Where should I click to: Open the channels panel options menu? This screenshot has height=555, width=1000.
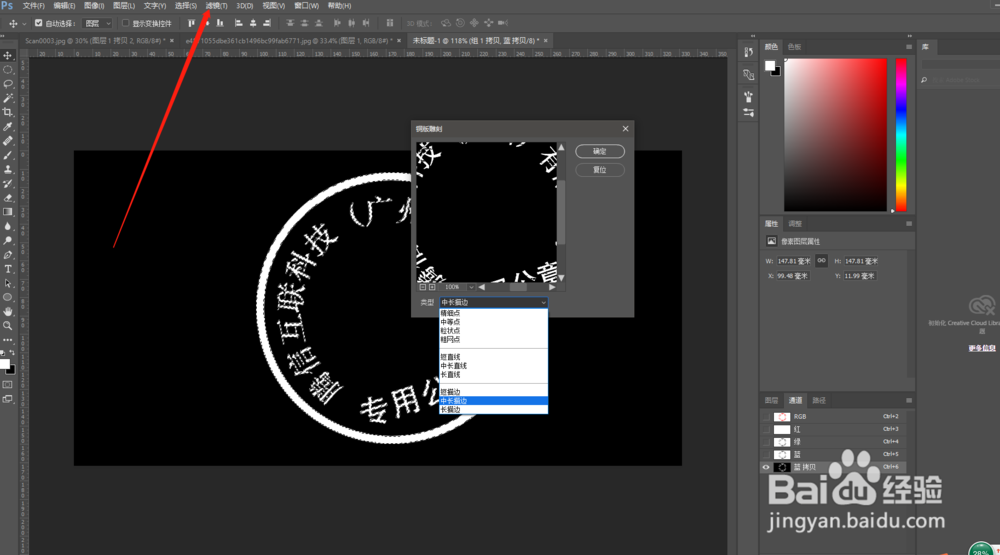tap(909, 401)
